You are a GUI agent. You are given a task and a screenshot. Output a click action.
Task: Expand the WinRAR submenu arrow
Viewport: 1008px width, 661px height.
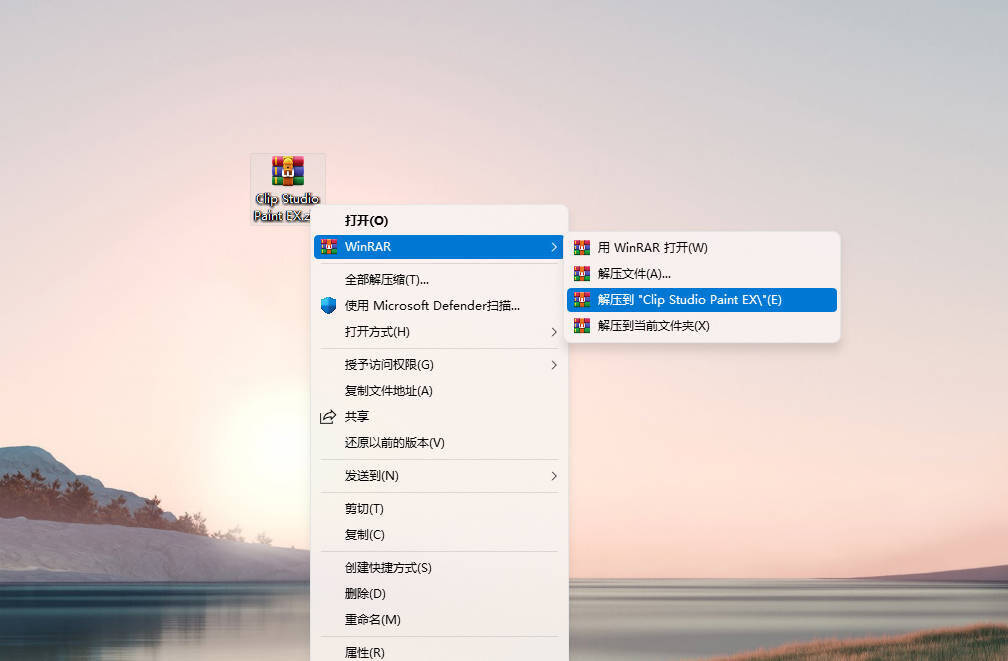tap(554, 246)
